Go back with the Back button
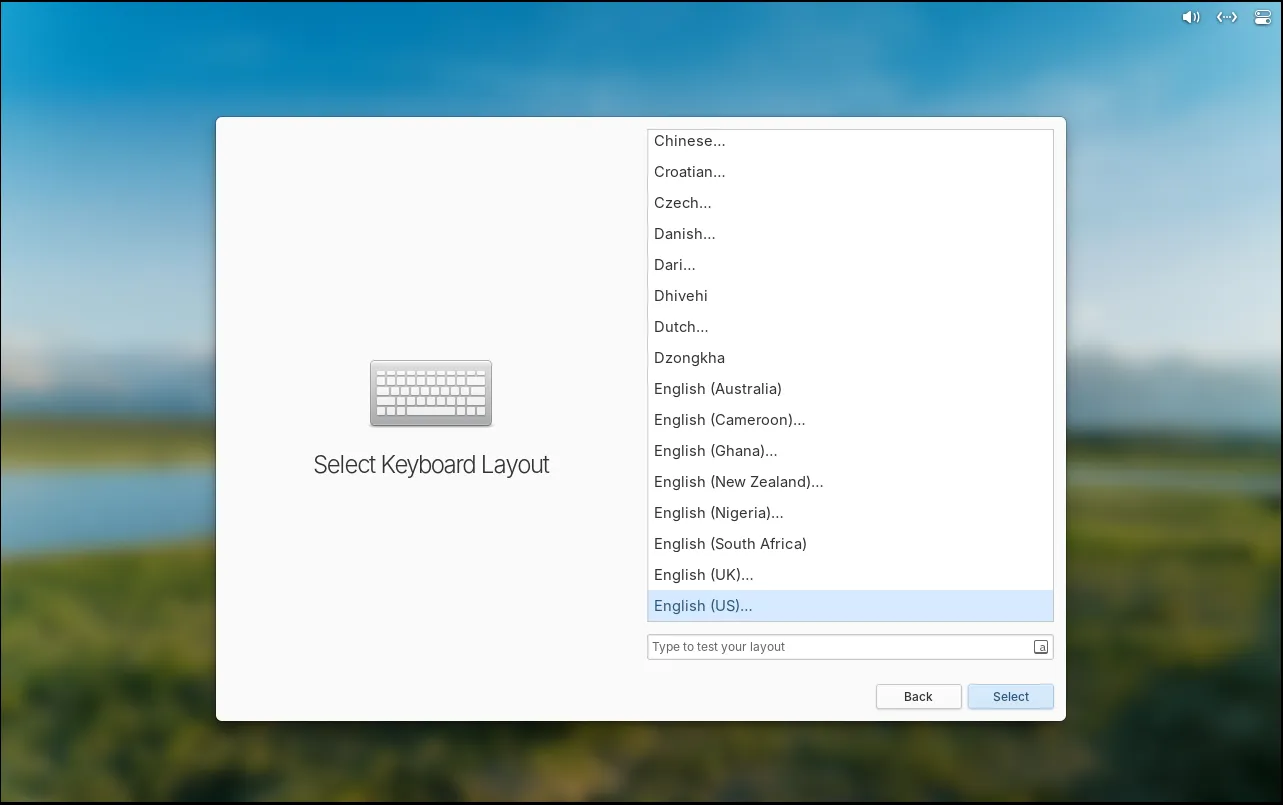This screenshot has height=805, width=1283. click(918, 697)
